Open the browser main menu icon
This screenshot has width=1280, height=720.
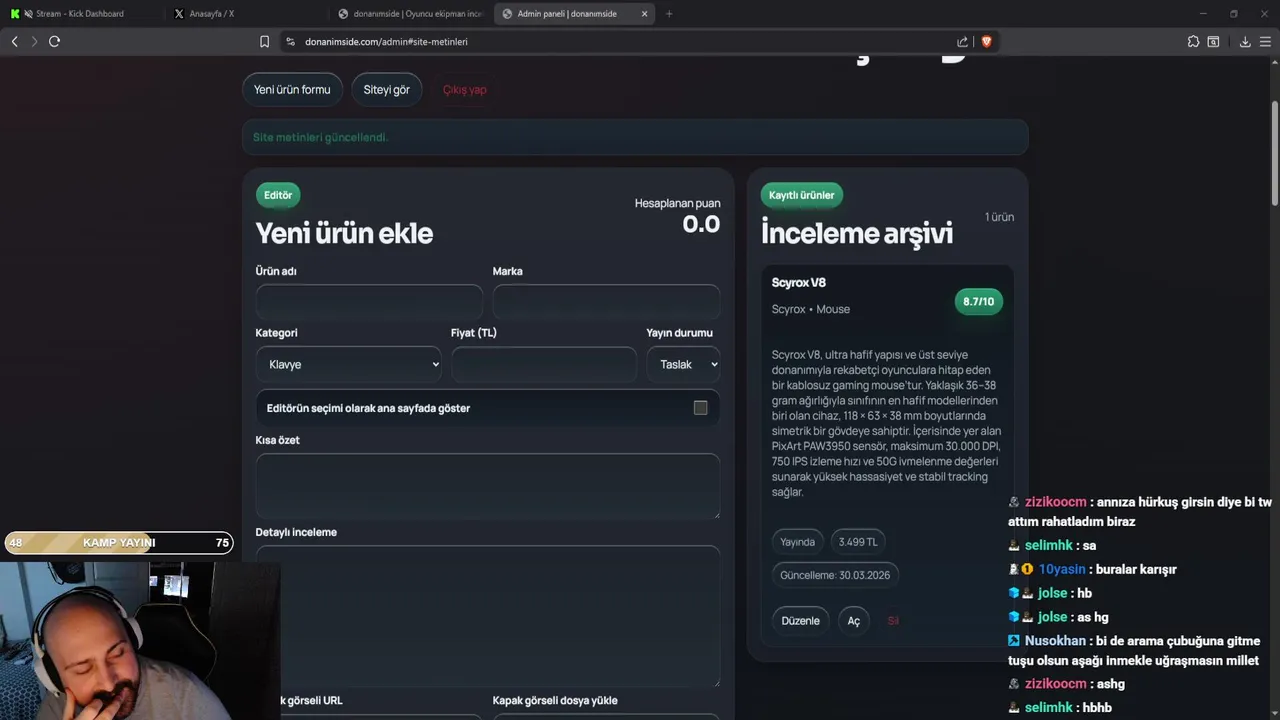pyautogui.click(x=1265, y=41)
